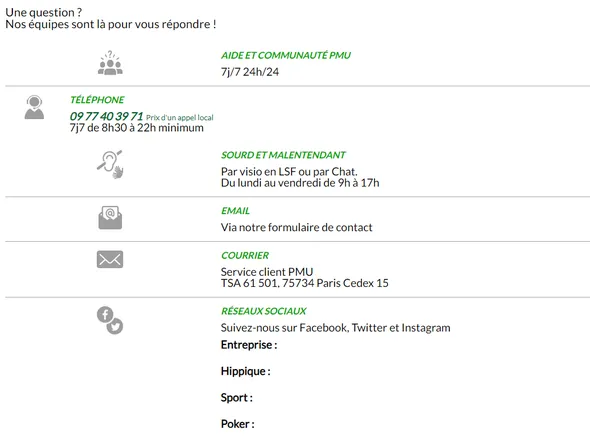Click the Hippique social label

click(246, 371)
